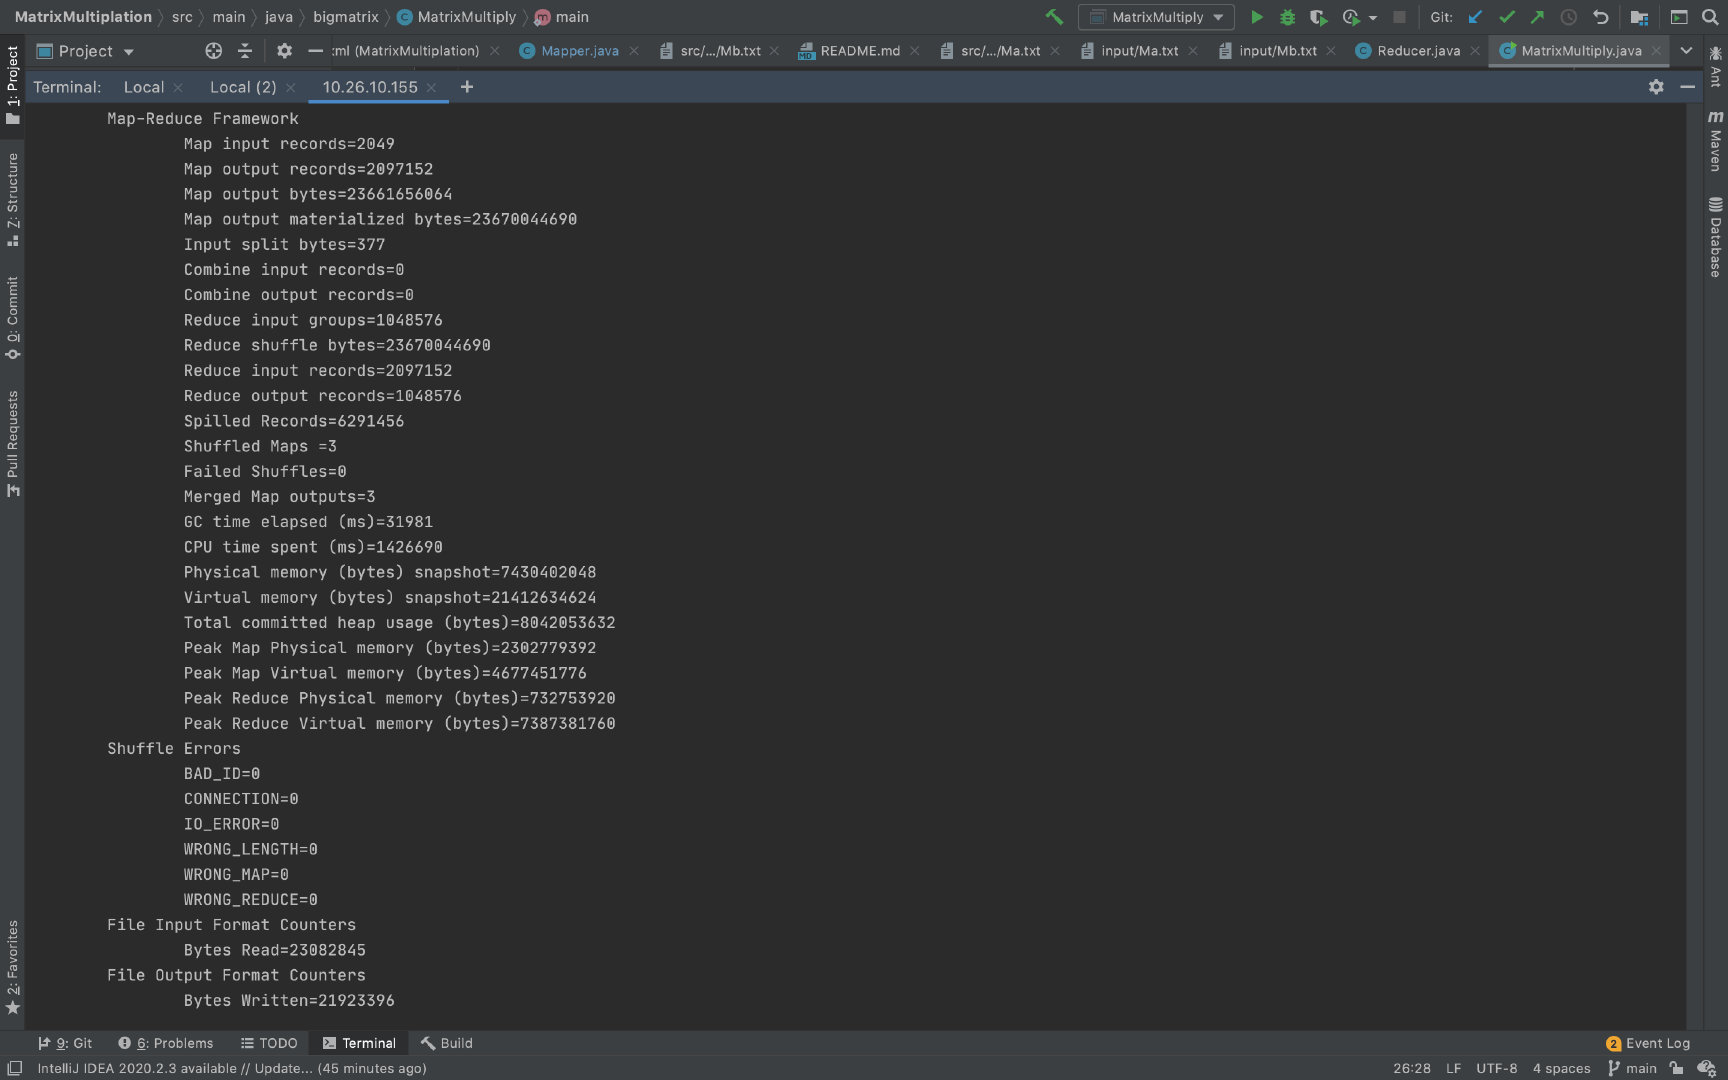Screen dimensions: 1728x1080
Task: Commit changes with Git checkmark icon
Action: point(1506,17)
